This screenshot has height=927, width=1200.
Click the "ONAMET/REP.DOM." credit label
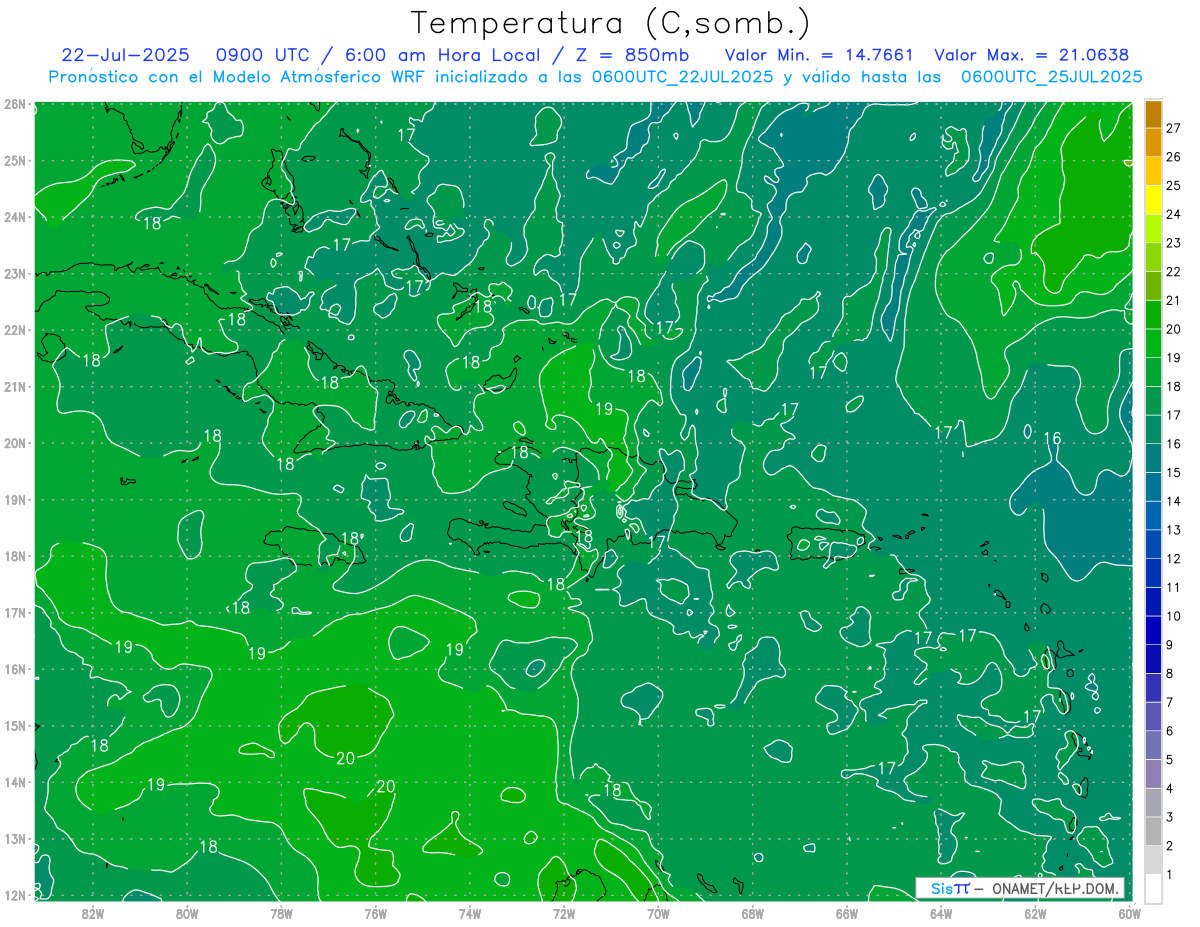(1056, 888)
